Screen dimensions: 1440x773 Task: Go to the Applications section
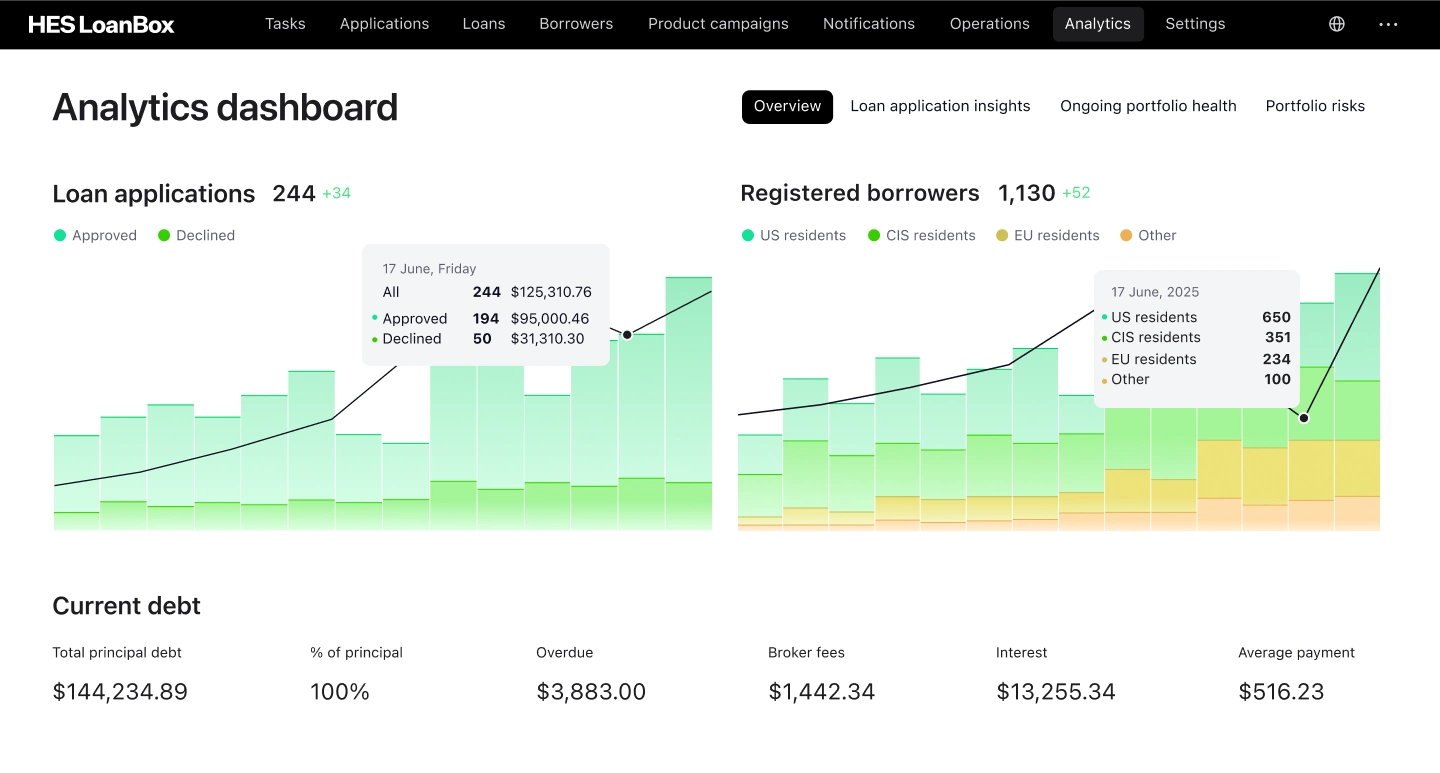coord(384,24)
